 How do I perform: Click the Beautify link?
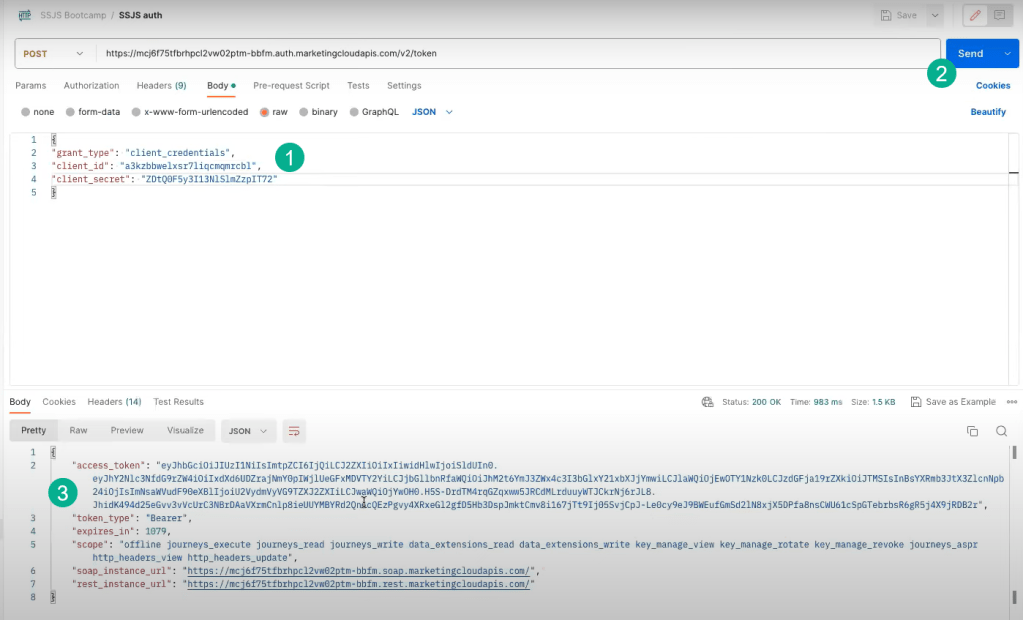click(x=988, y=112)
